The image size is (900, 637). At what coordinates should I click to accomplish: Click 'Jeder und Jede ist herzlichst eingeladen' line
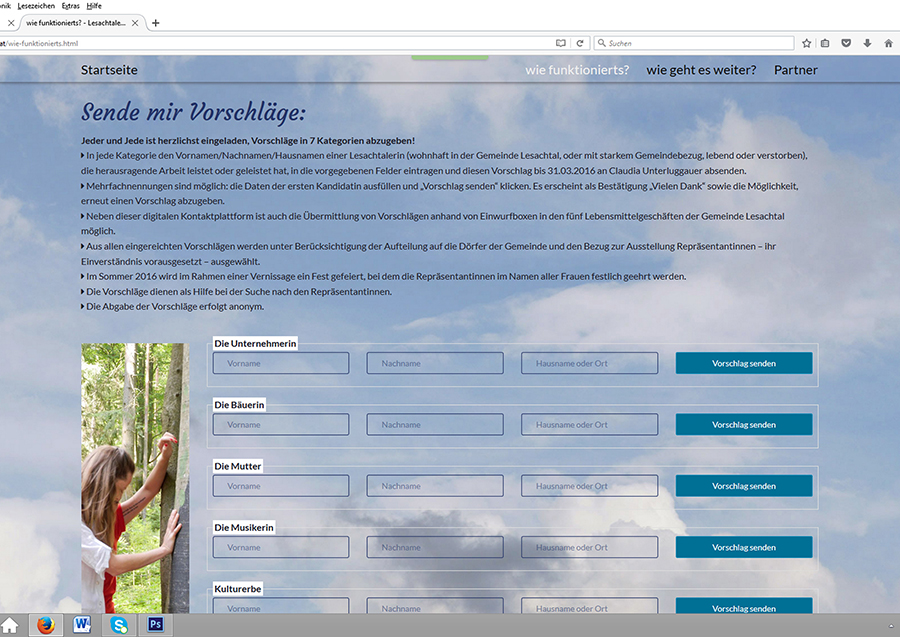pos(248,141)
